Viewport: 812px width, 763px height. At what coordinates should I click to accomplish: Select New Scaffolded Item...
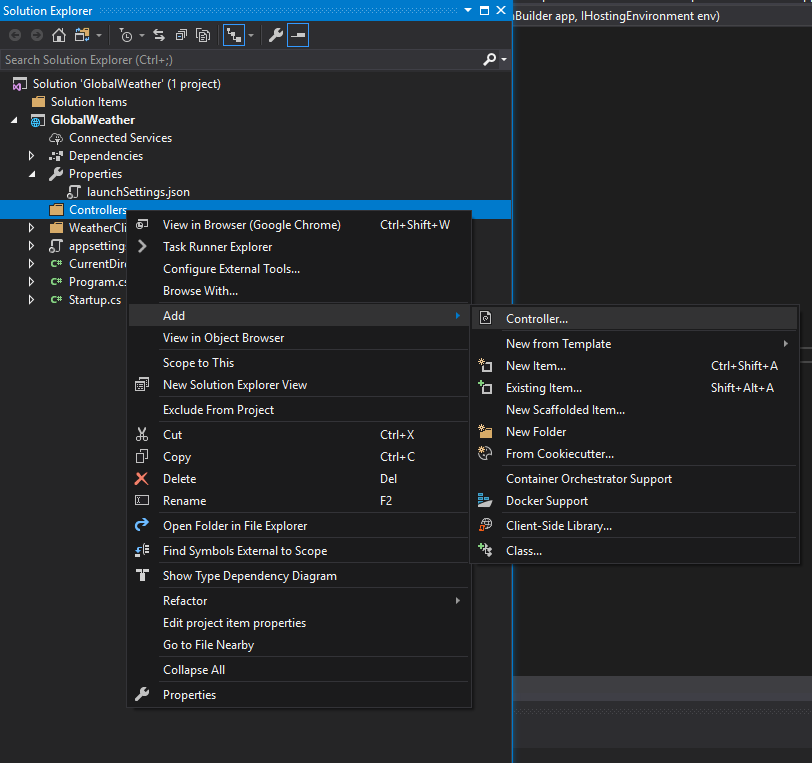(634, 410)
